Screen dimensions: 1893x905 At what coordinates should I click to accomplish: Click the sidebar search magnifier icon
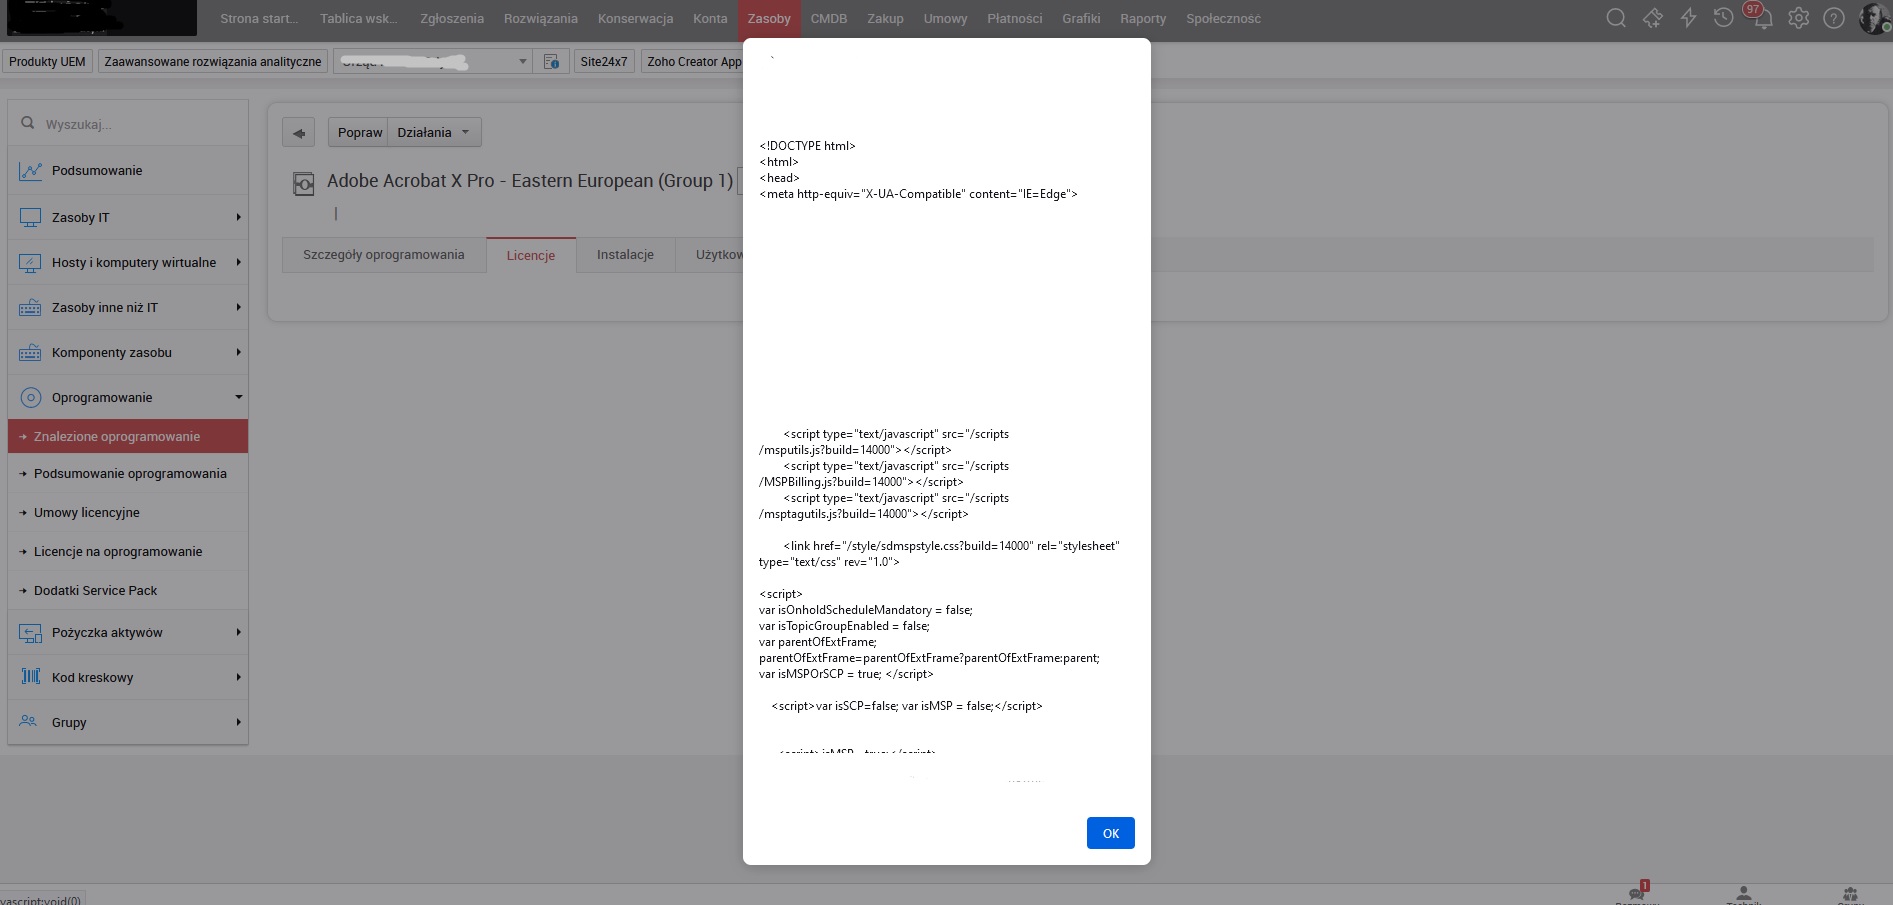click(28, 124)
